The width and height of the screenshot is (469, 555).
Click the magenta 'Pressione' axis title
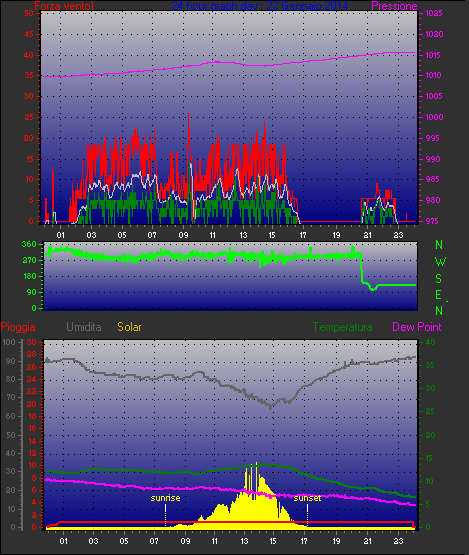click(x=394, y=6)
